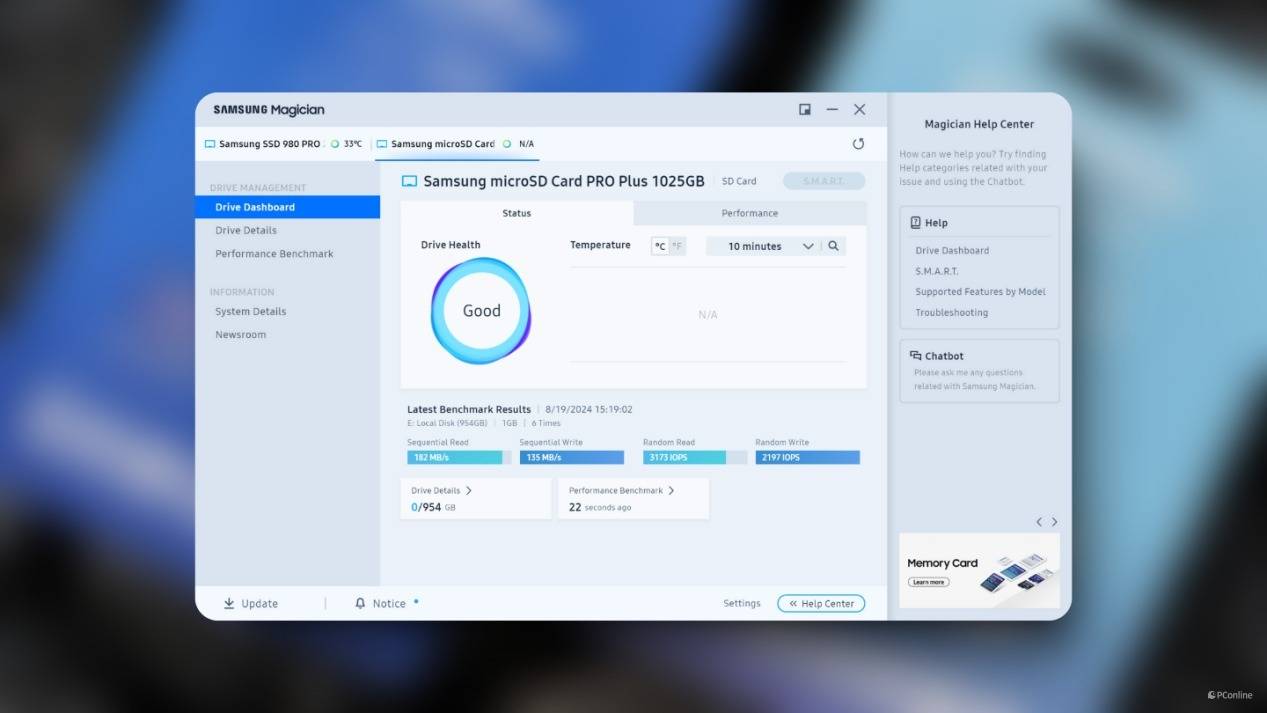
Task: Switch to the Performance tab
Action: (x=749, y=213)
